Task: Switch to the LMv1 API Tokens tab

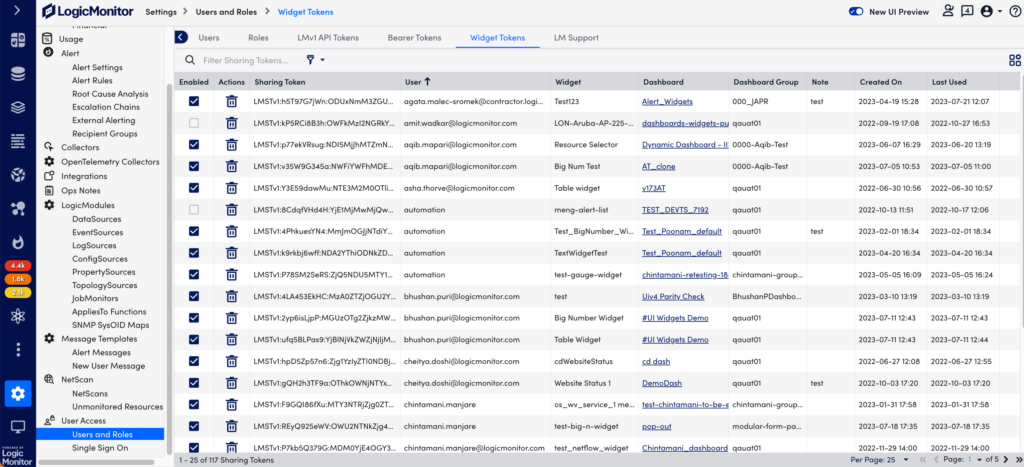Action: pyautogui.click(x=327, y=38)
